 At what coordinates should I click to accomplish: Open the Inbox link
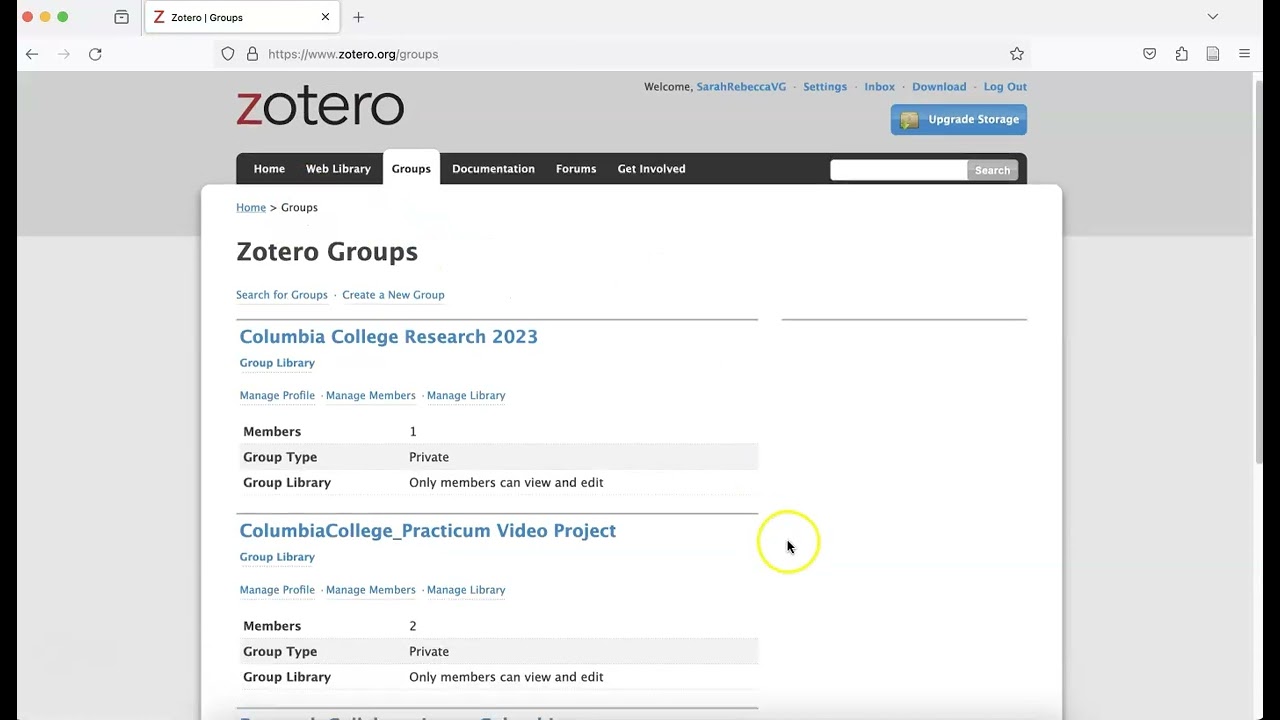click(x=879, y=87)
